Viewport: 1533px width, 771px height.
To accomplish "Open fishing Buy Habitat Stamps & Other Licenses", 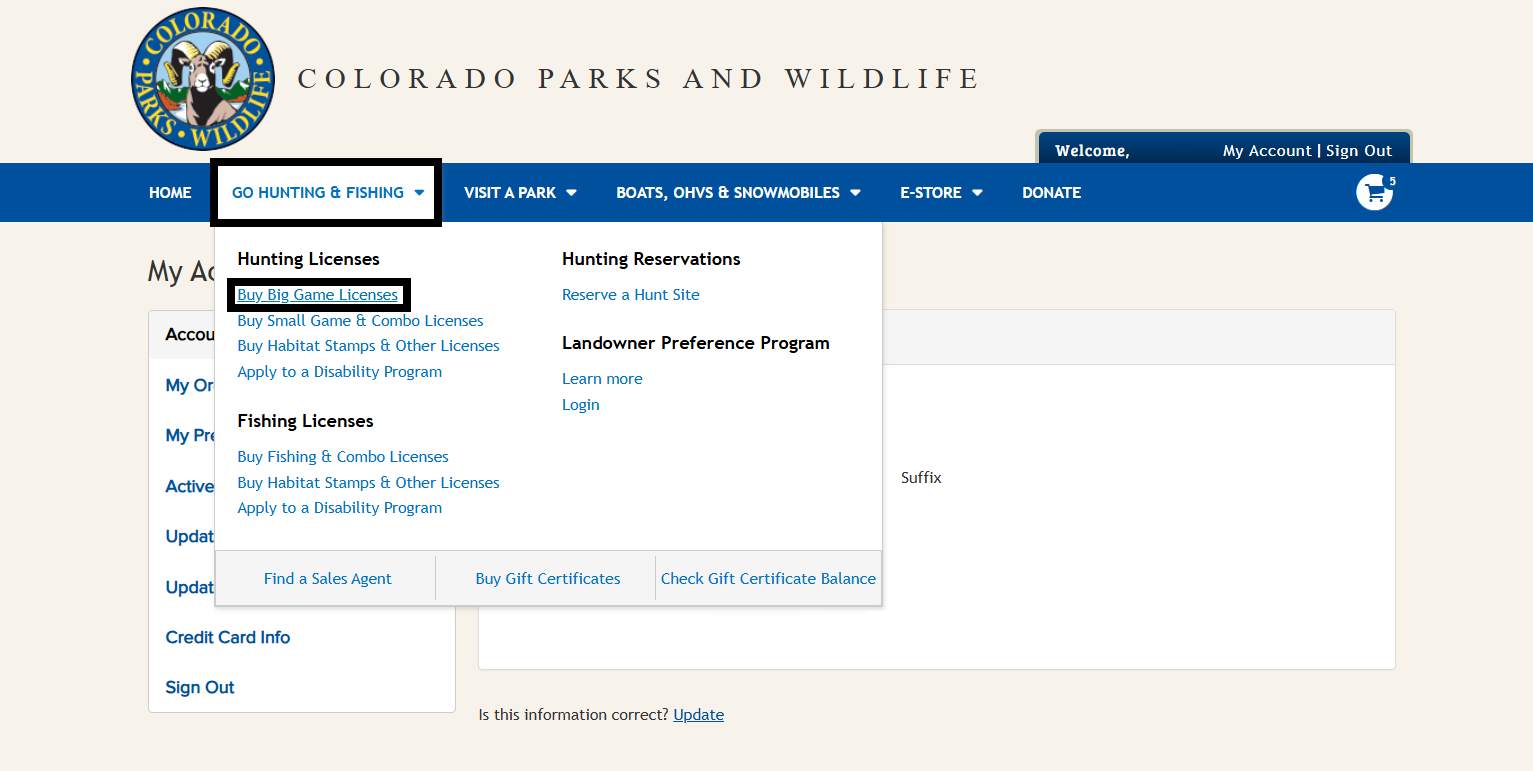I will coord(368,483).
